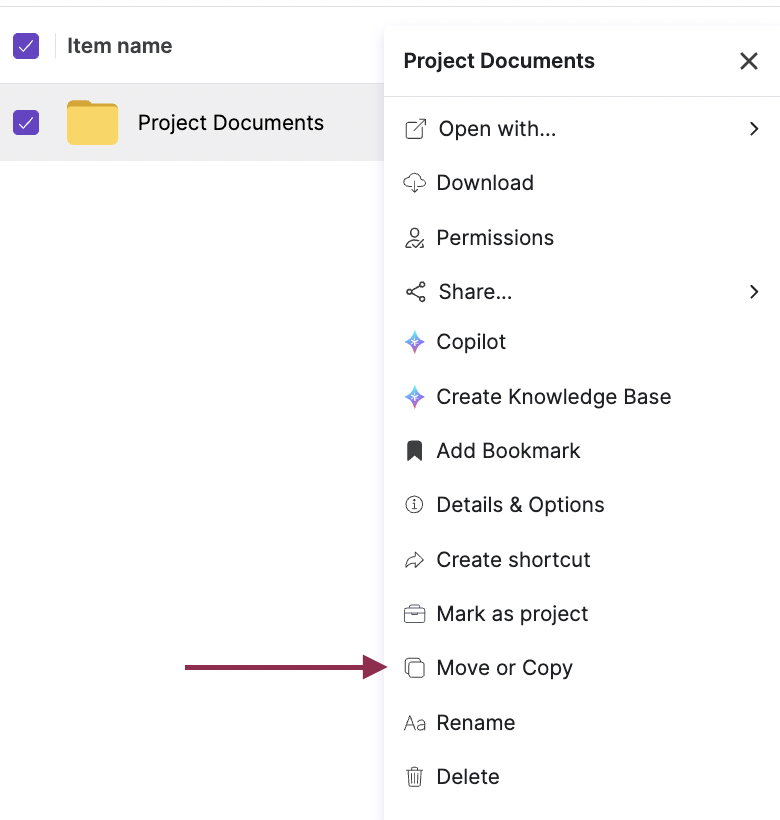Click the Delete trash can icon
Viewport: 780px width, 820px height.
[414, 777]
